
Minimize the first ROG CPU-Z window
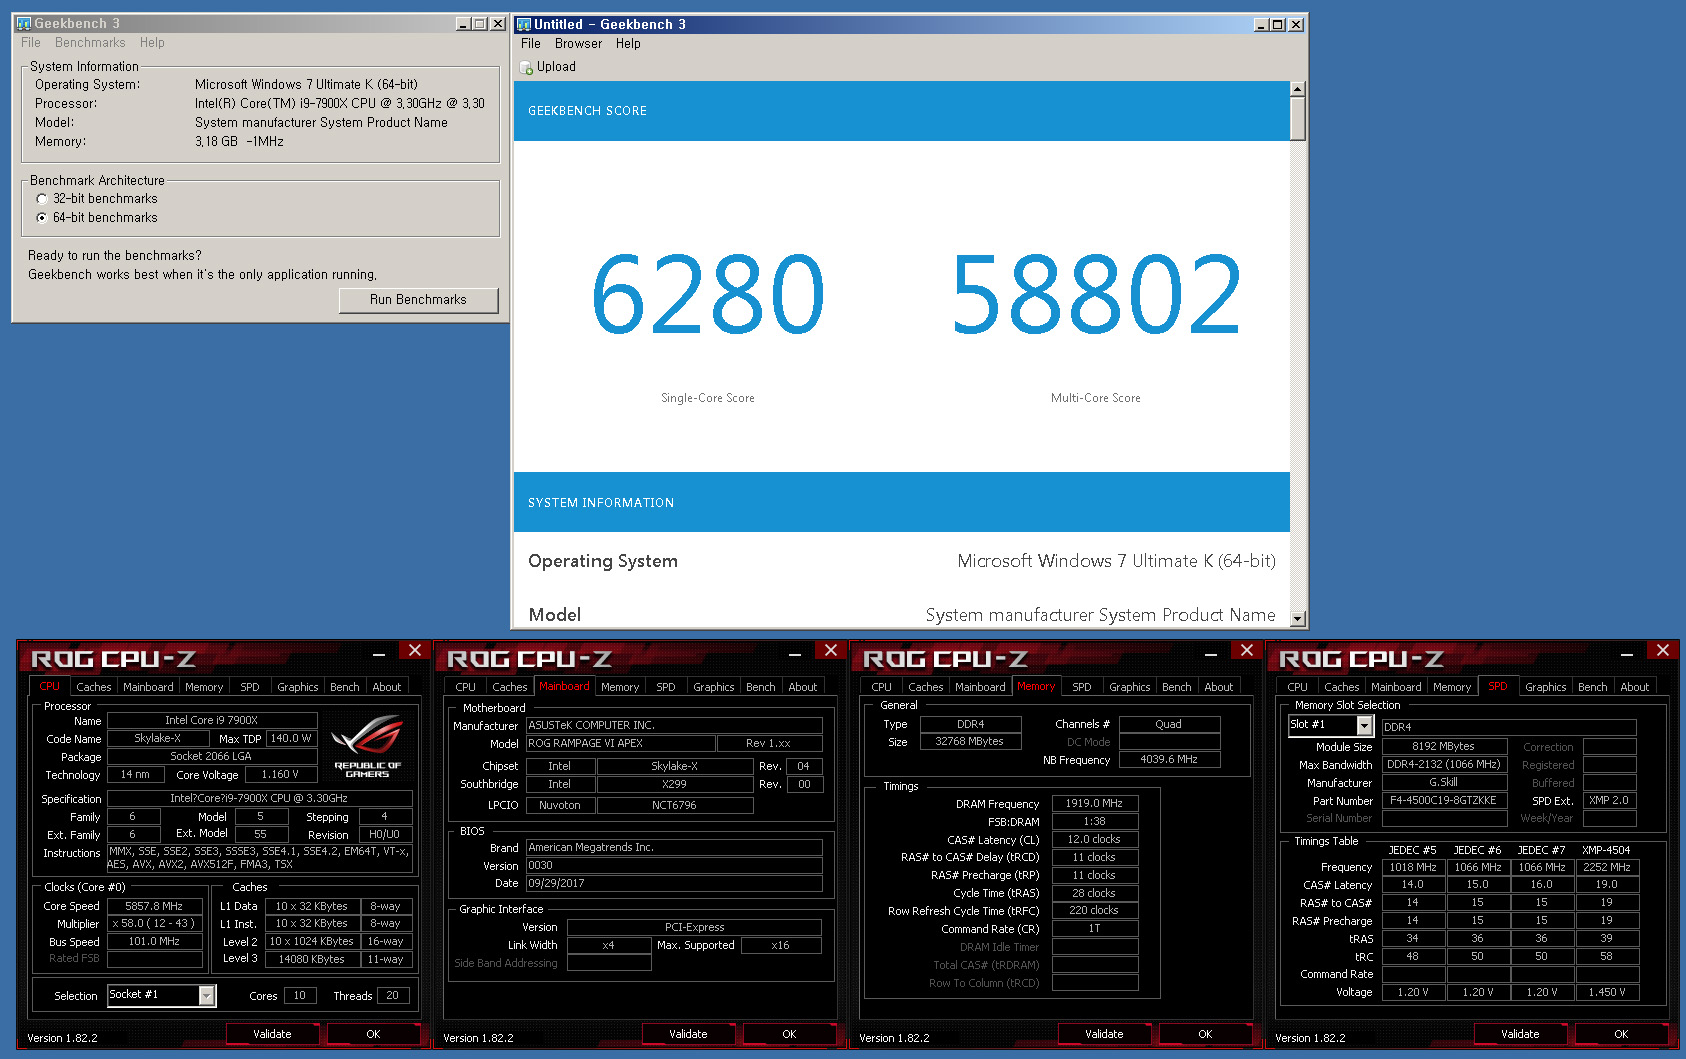pyautogui.click(x=379, y=652)
